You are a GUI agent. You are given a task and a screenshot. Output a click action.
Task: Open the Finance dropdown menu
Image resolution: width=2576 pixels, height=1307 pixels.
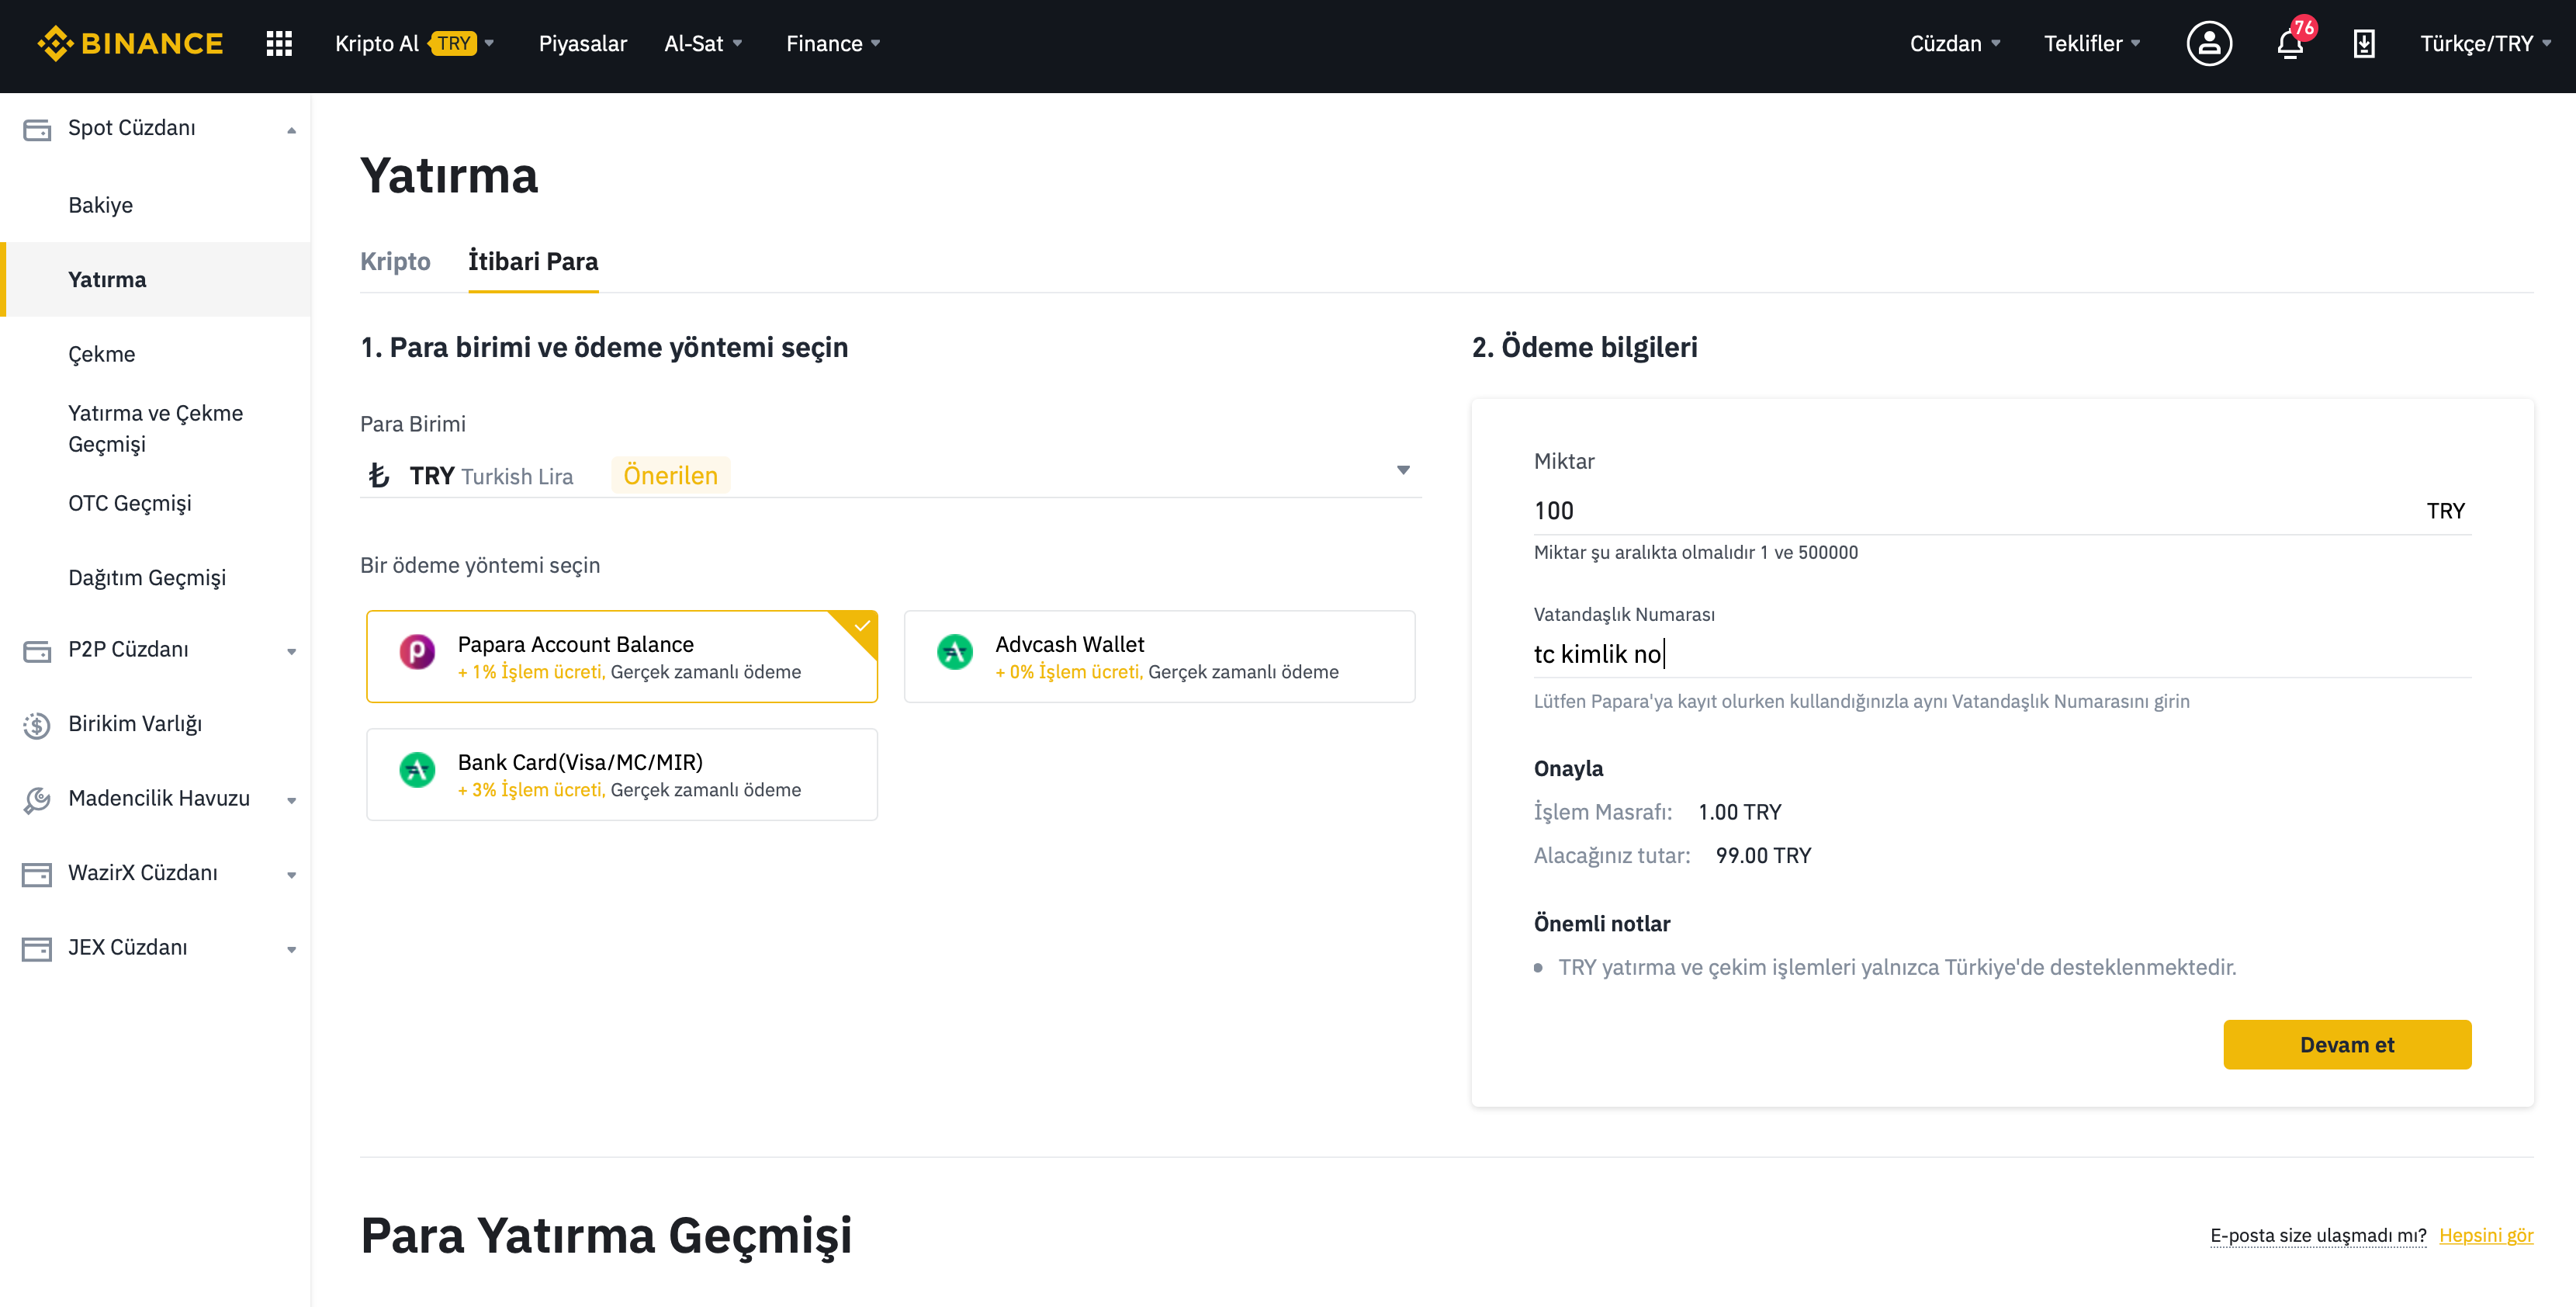pos(833,43)
